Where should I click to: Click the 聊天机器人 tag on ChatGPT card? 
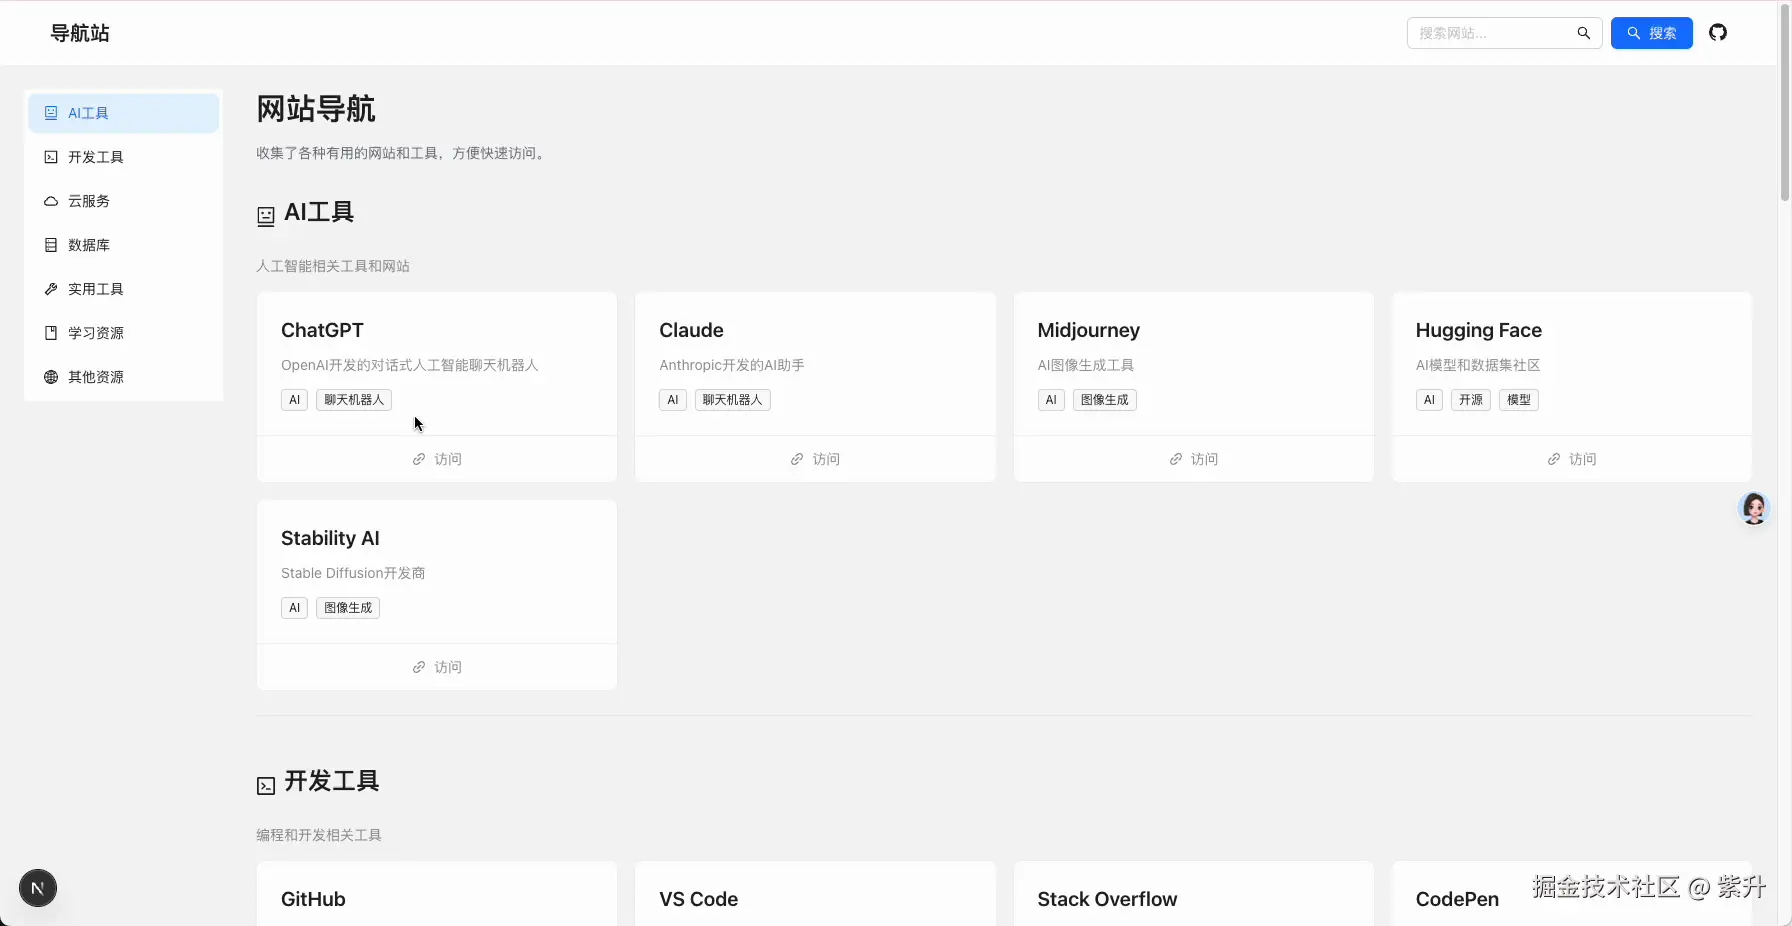pyautogui.click(x=353, y=400)
